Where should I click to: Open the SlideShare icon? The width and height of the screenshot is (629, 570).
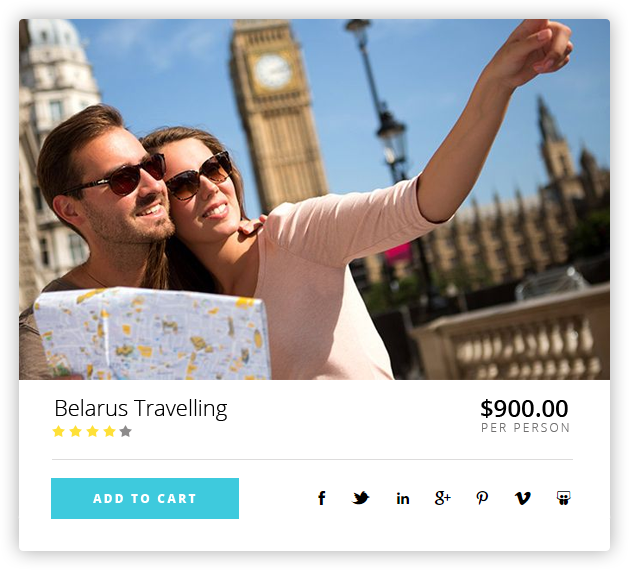564,498
